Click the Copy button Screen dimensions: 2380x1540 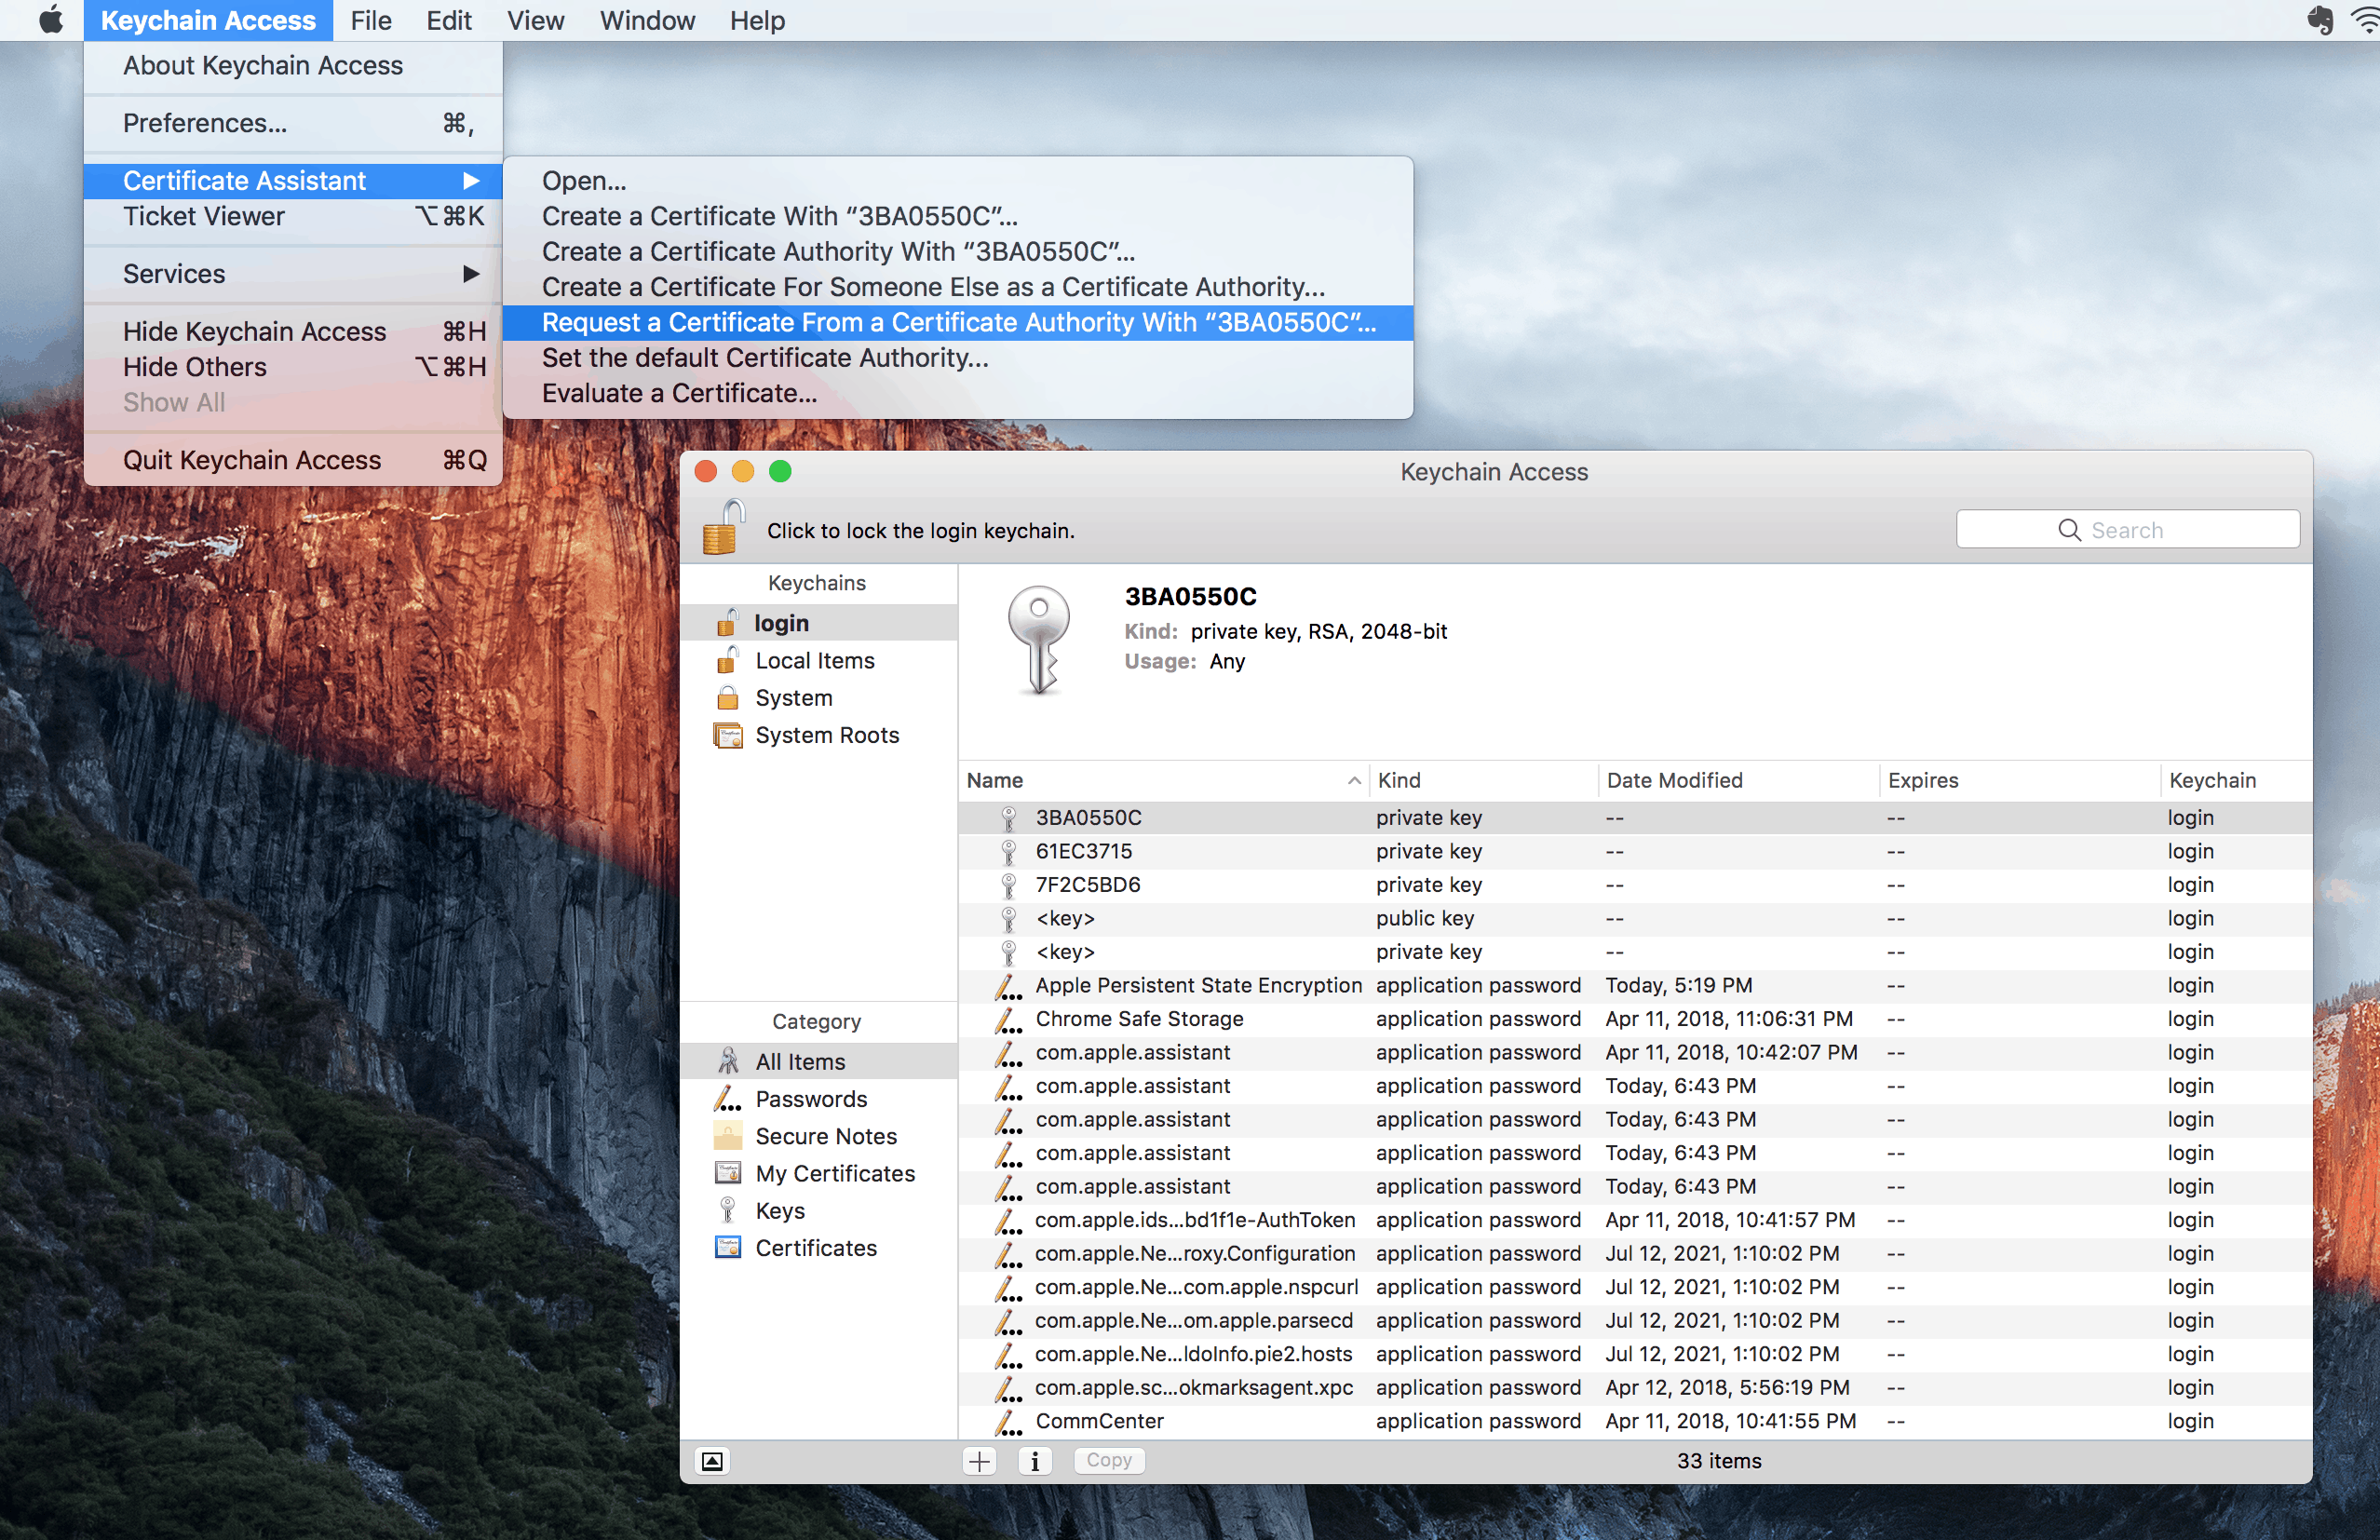(1109, 1461)
